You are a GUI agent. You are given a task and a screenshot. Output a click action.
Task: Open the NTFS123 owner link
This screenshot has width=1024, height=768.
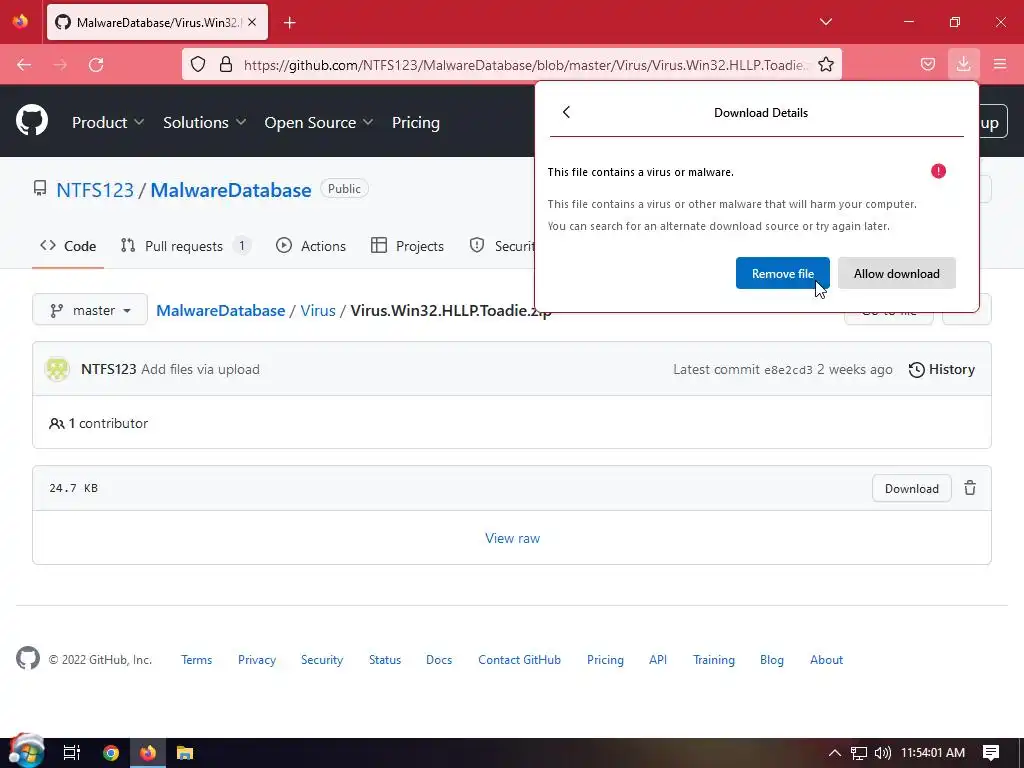point(95,190)
